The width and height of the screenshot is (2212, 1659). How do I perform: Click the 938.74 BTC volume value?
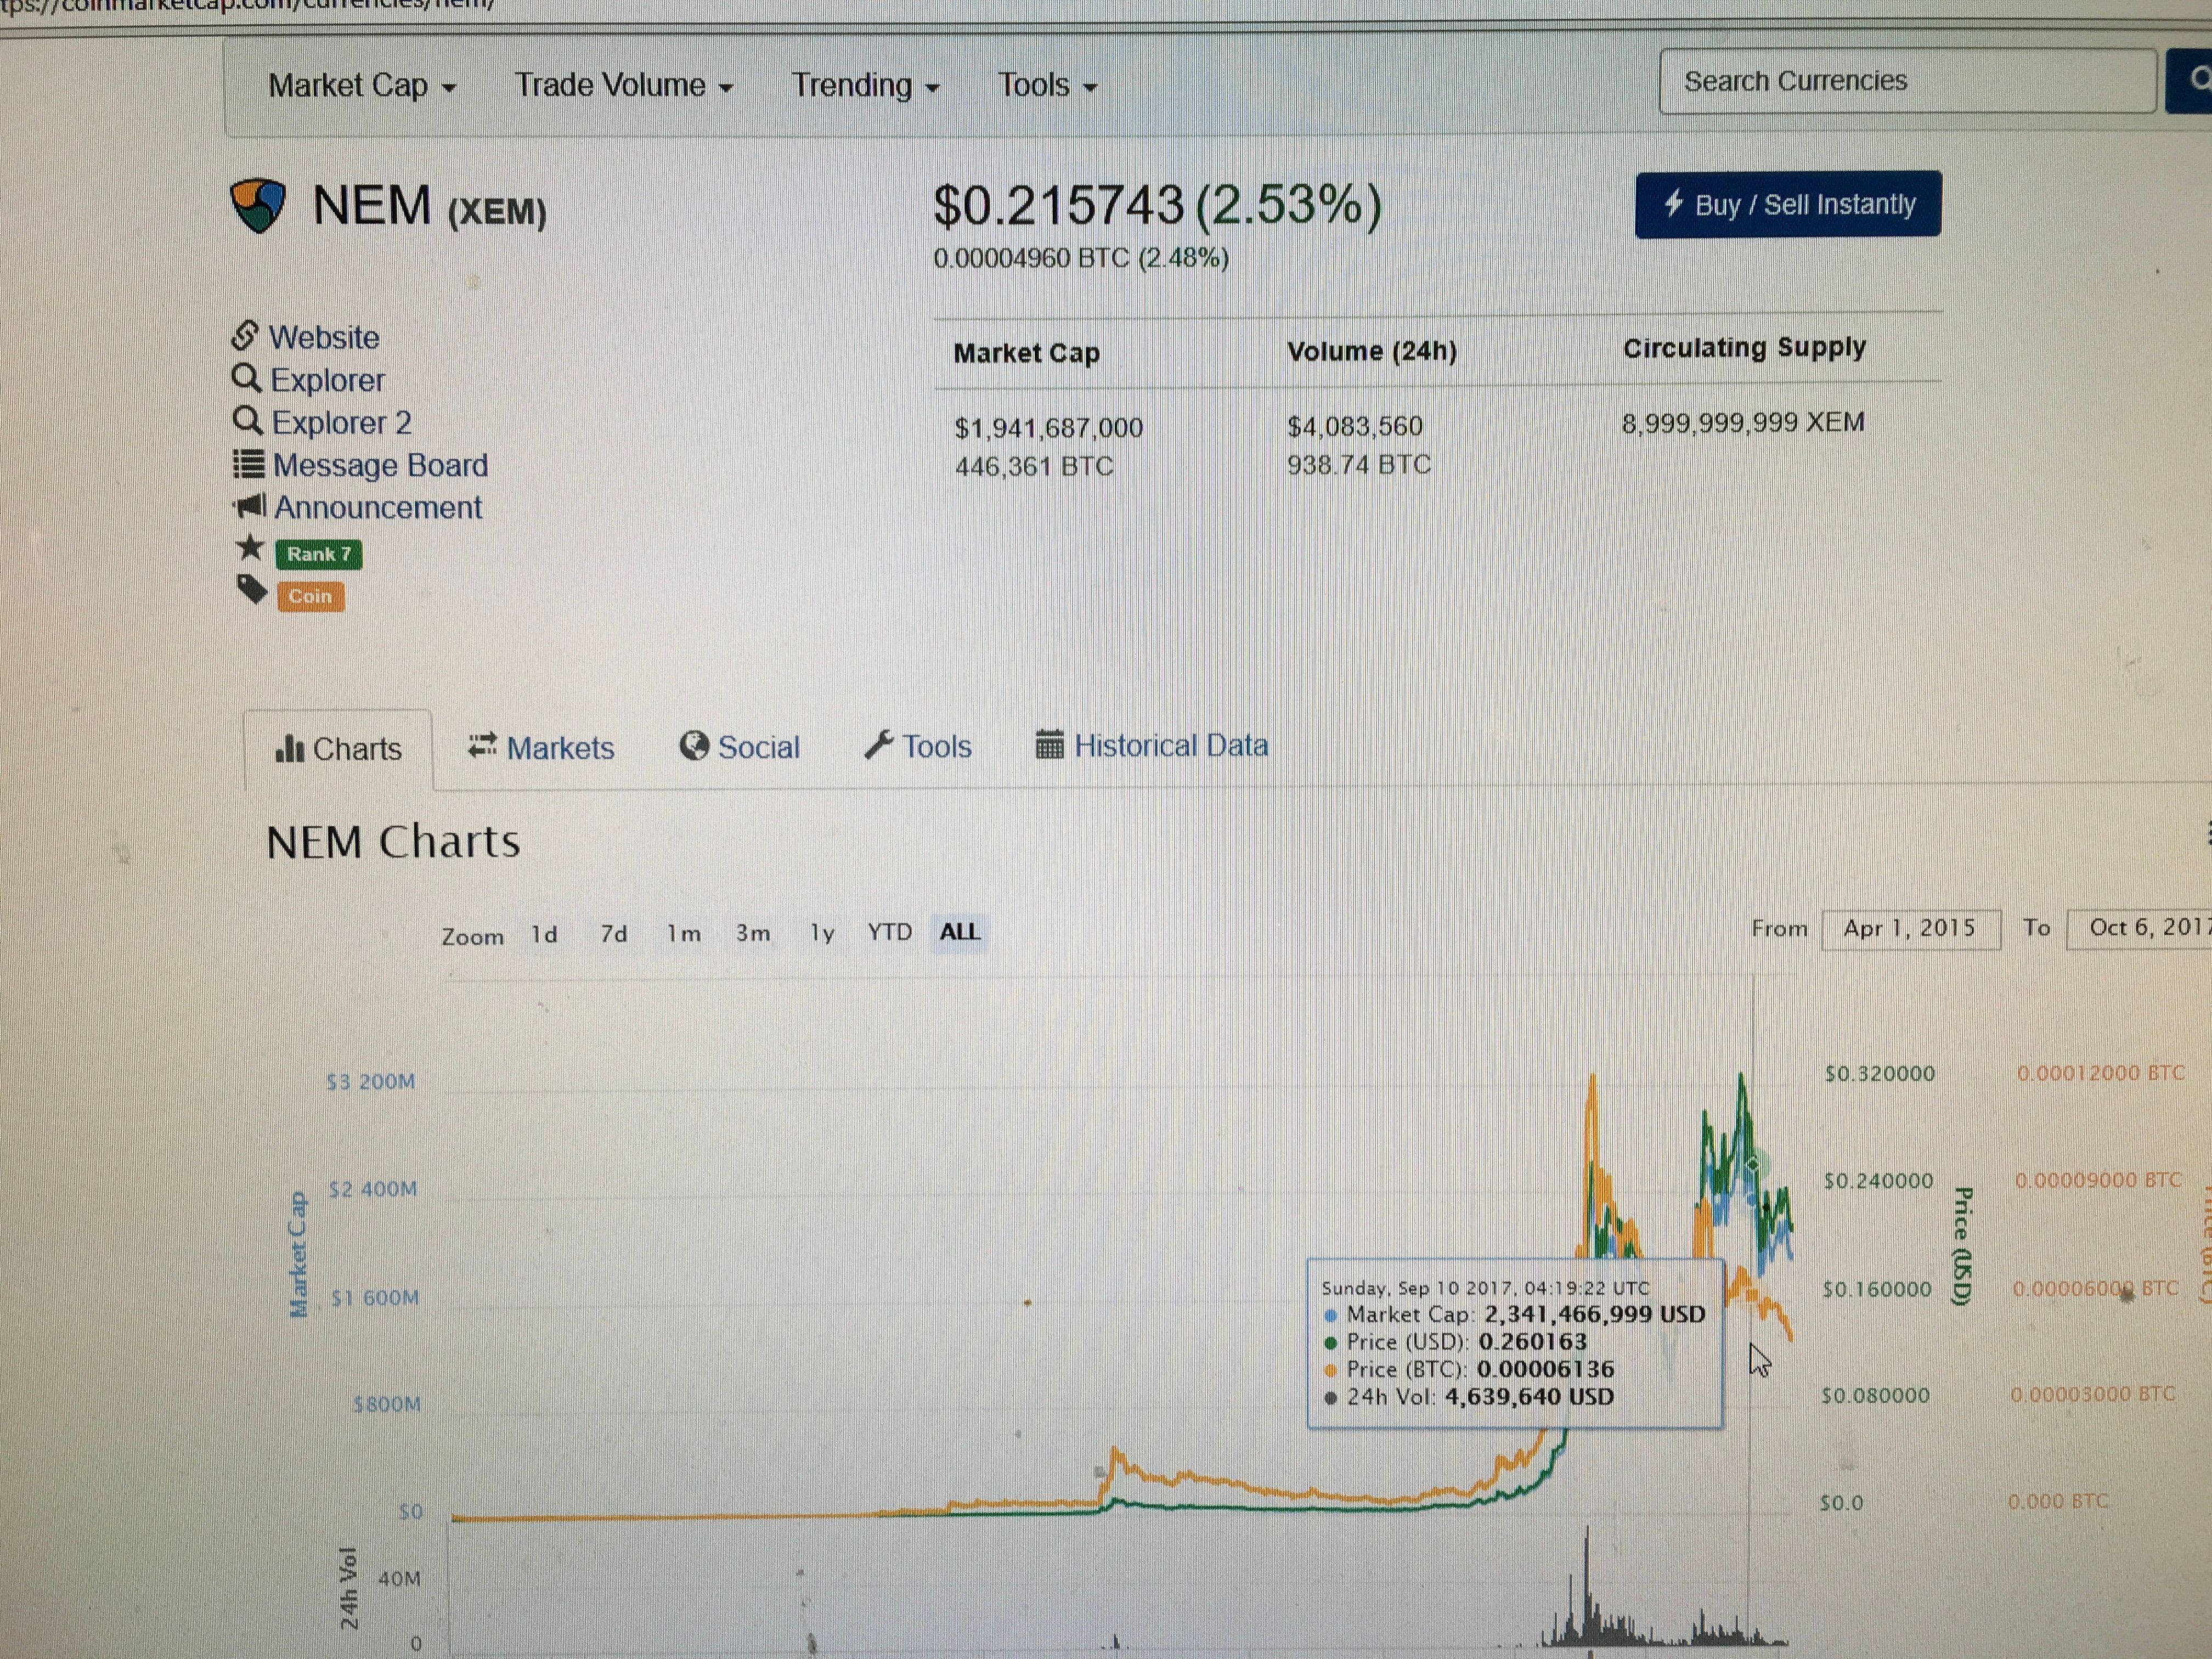pyautogui.click(x=1359, y=465)
